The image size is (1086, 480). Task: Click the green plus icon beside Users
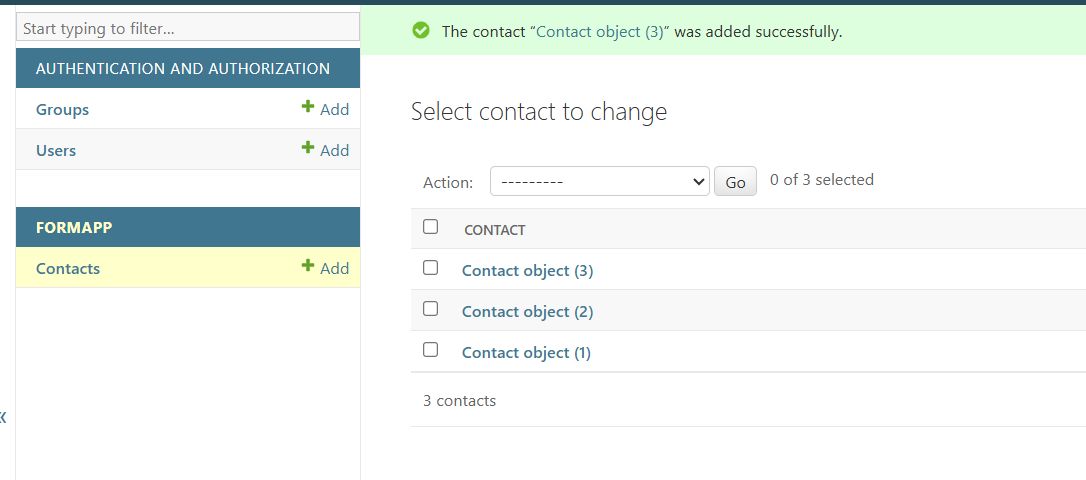tap(308, 148)
